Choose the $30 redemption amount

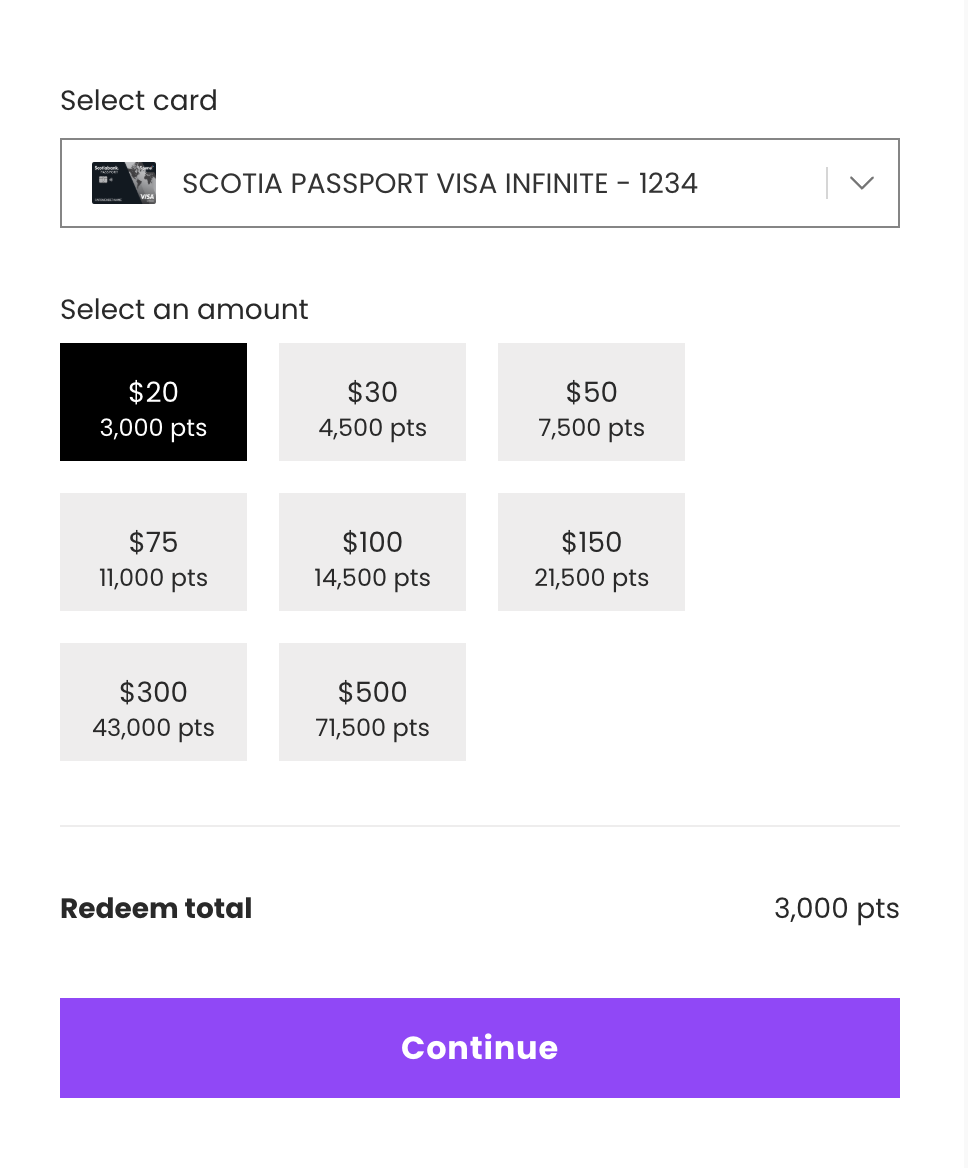372,402
